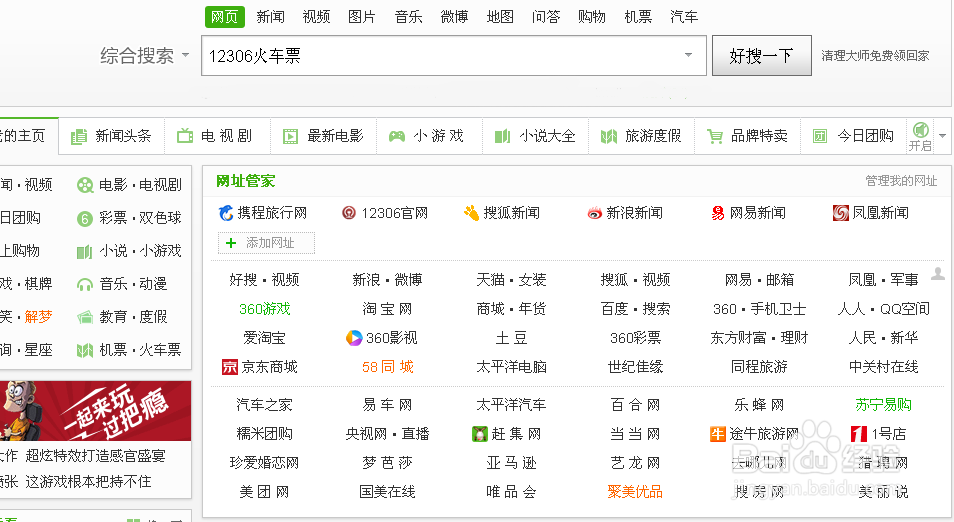The image size is (954, 522).
Task: Open the 唯品会 link
Action: click(x=511, y=492)
